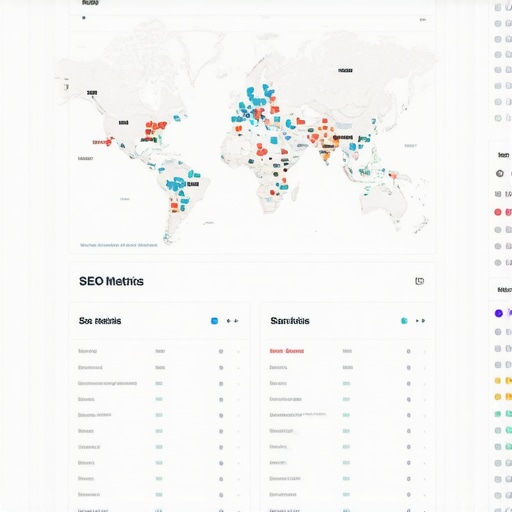Click the black label over Russia on map
The height and width of the screenshot is (512, 512).
345,70
